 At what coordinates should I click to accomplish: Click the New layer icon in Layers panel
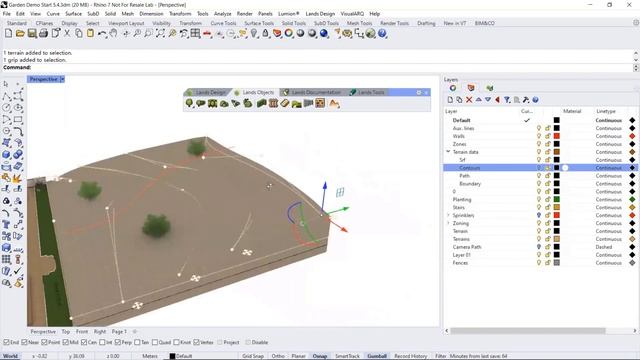point(450,100)
